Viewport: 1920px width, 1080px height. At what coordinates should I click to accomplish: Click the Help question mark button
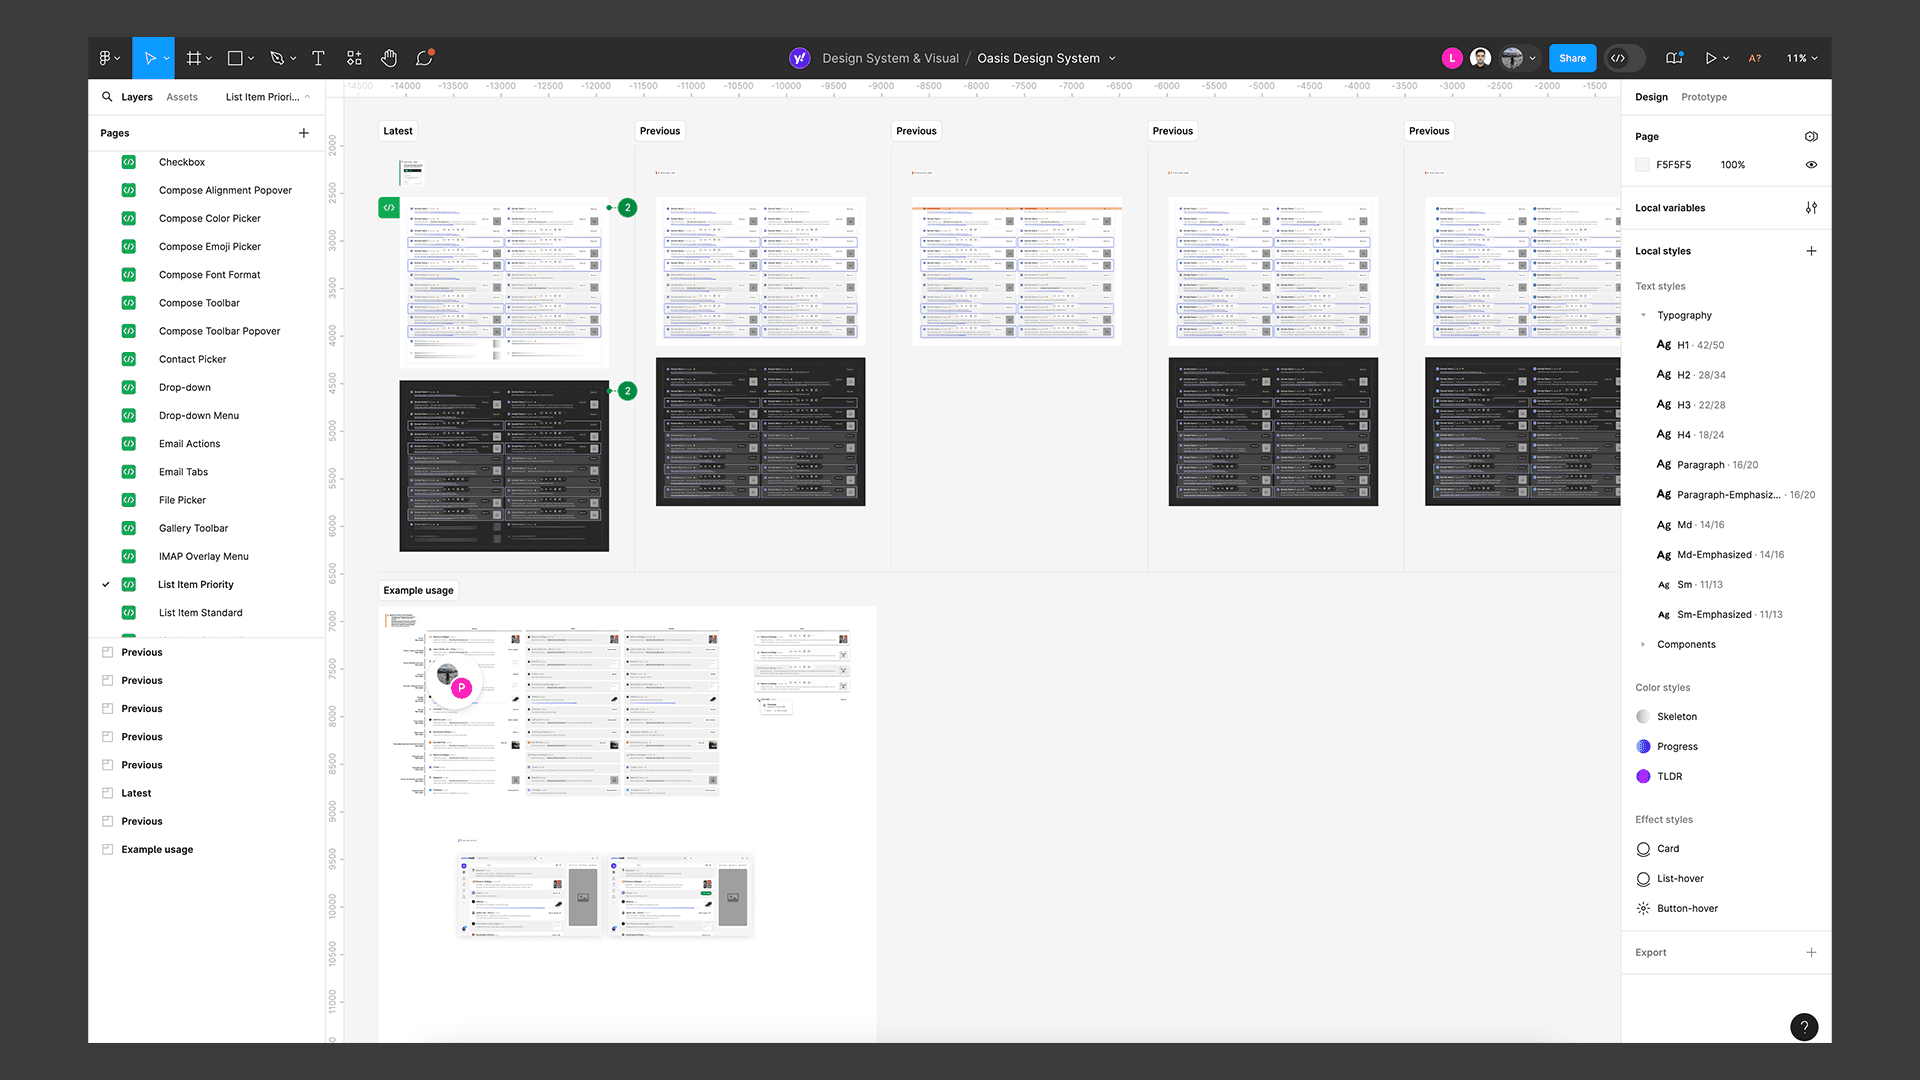tap(1804, 1027)
